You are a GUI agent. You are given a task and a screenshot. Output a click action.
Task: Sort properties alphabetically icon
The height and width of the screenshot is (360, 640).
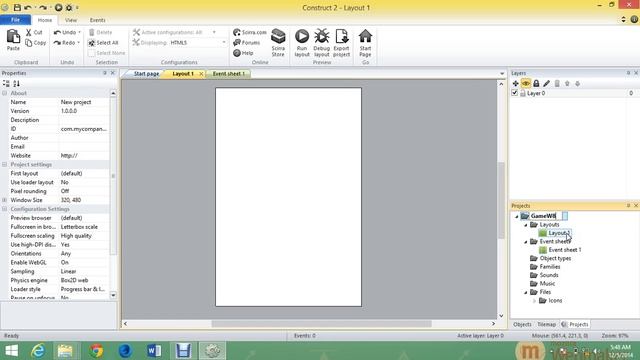(x=16, y=84)
